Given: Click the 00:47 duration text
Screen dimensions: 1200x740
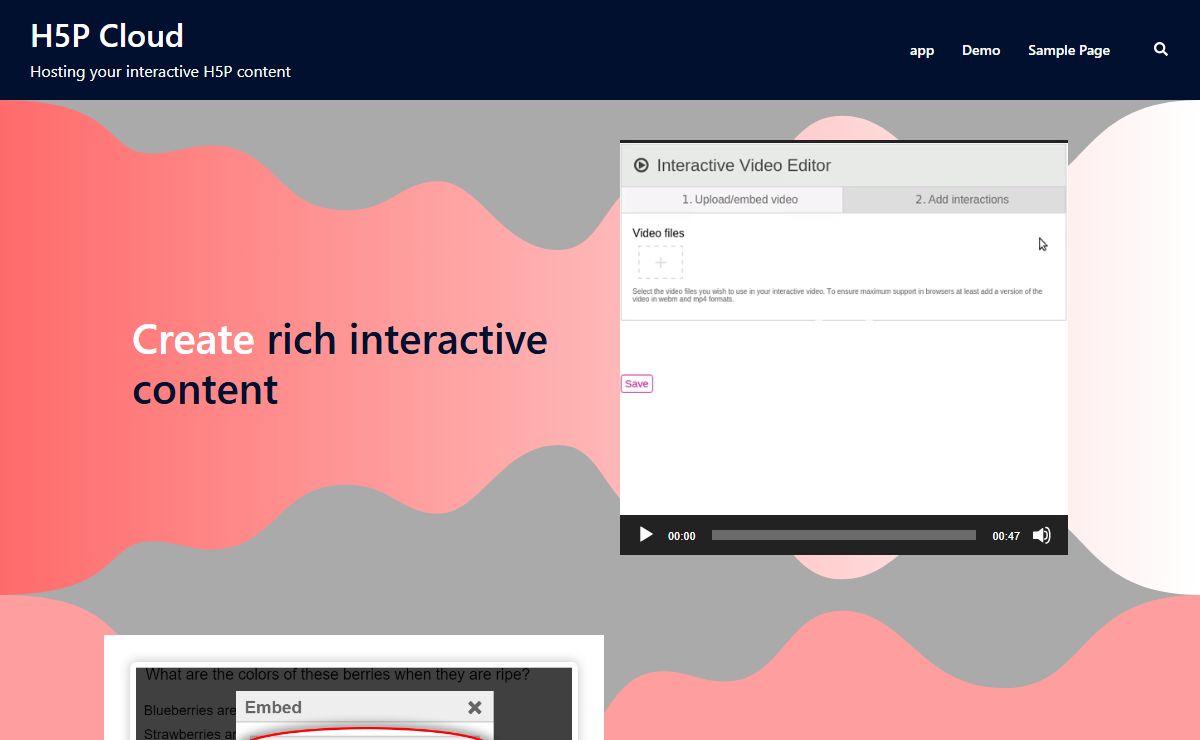Looking at the screenshot, I should 1006,536.
